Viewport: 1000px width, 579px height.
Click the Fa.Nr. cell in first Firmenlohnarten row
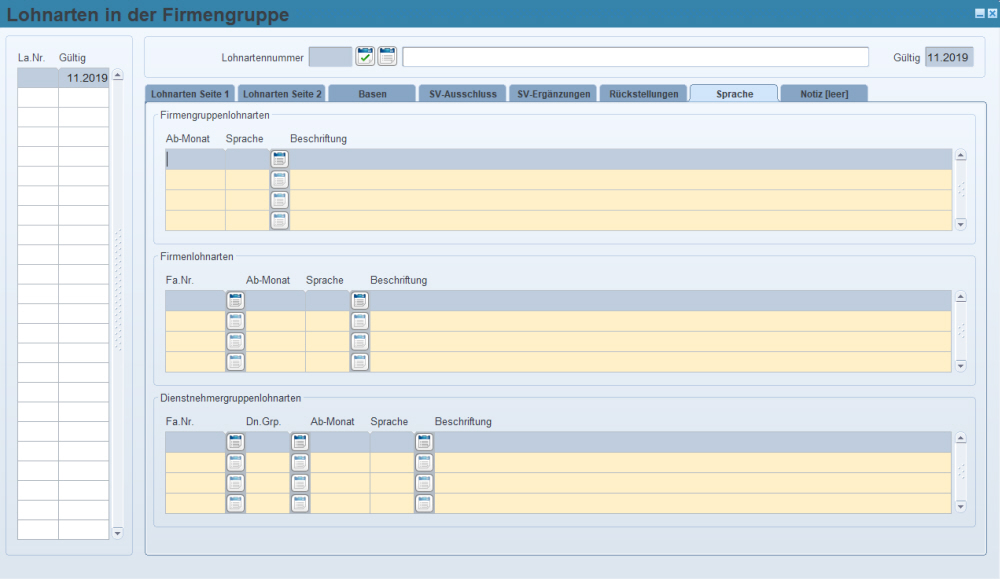[196, 300]
